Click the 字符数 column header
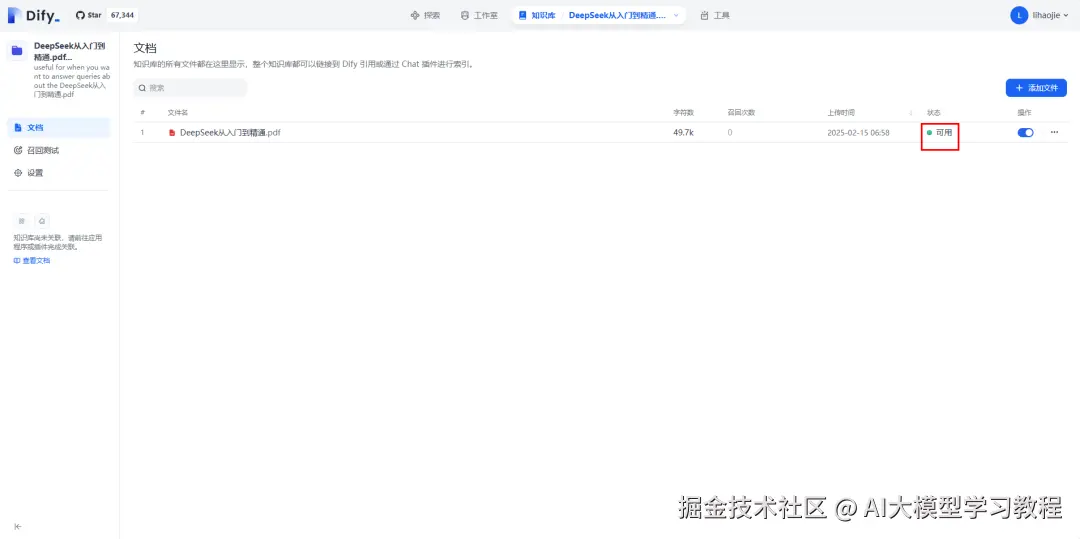The image size is (1080, 539). pyautogui.click(x=683, y=113)
